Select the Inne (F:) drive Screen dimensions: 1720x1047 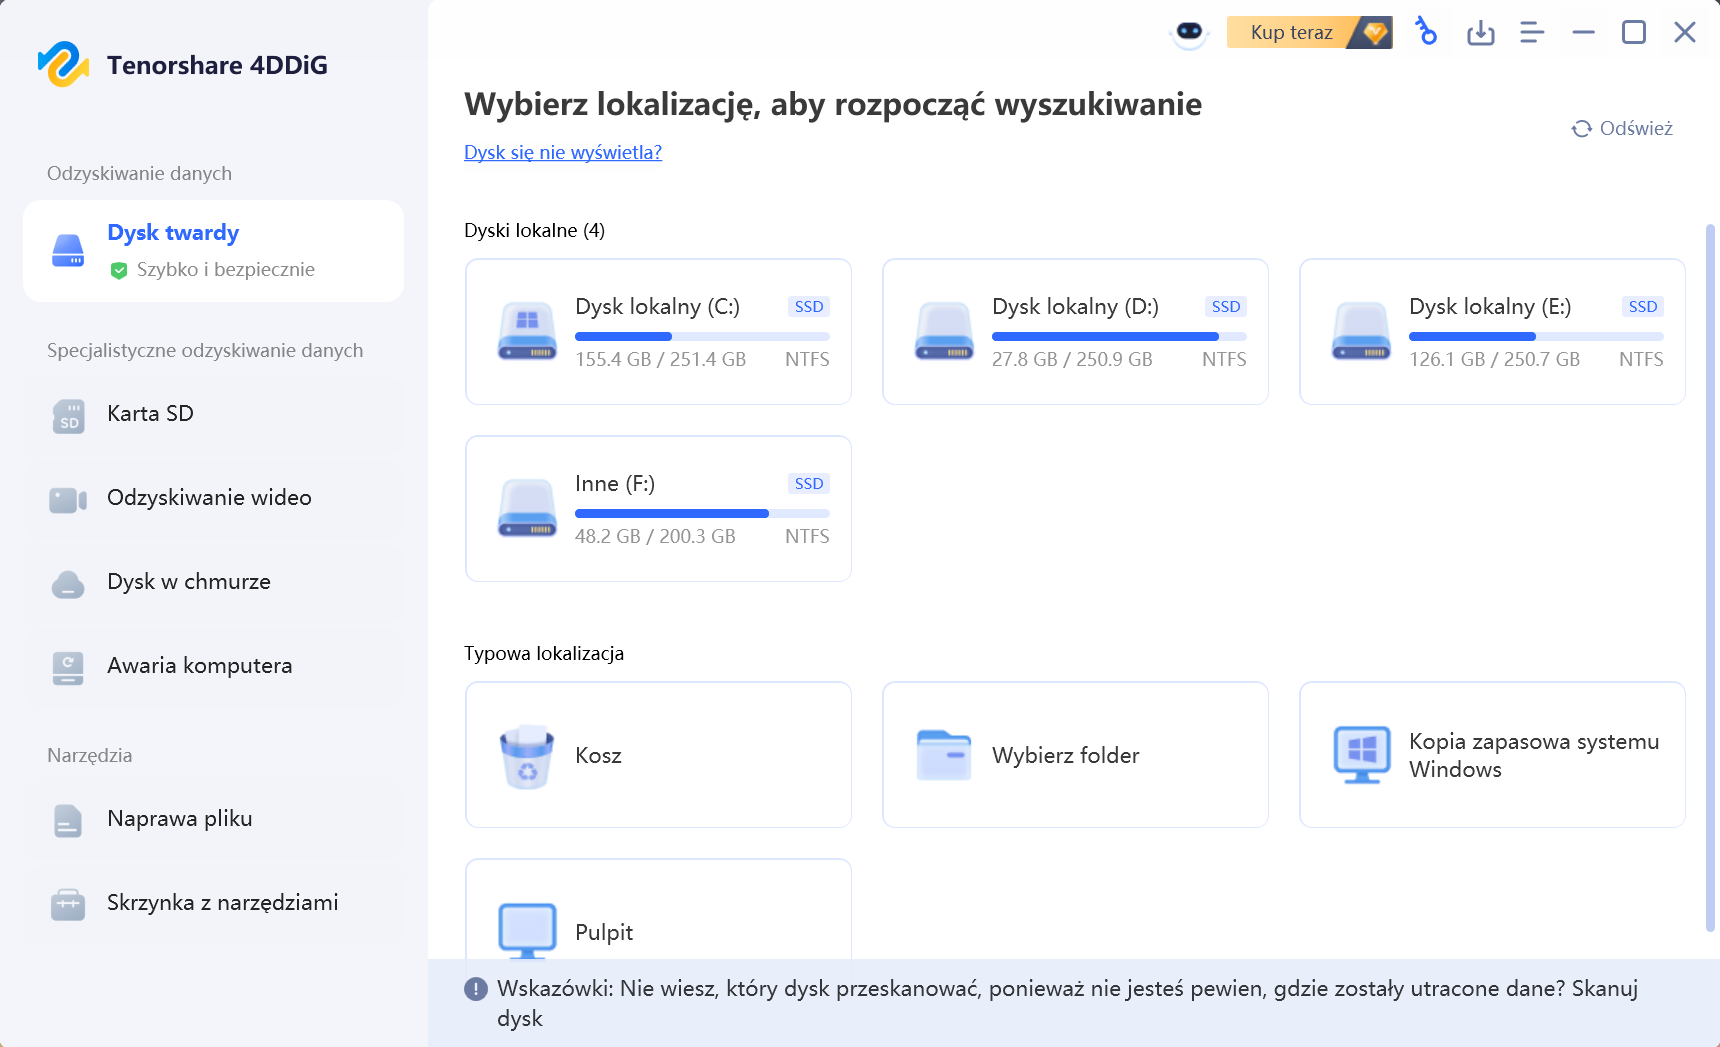pyautogui.click(x=658, y=508)
